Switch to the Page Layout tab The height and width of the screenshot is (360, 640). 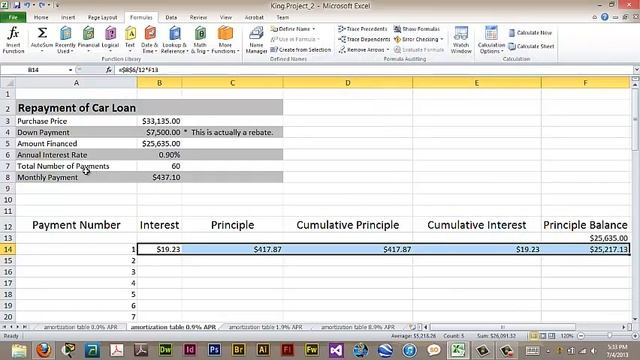(x=102, y=18)
